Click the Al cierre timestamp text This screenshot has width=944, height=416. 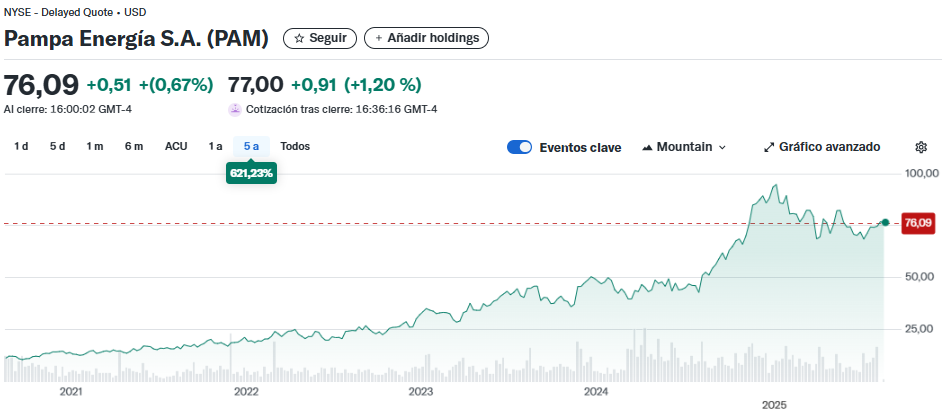click(67, 110)
